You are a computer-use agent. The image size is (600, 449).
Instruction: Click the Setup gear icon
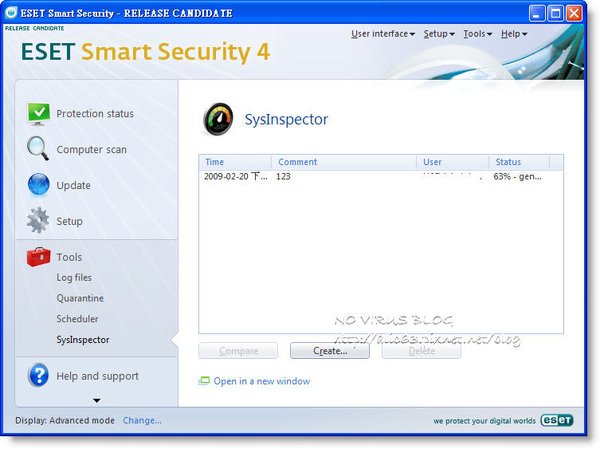click(x=38, y=220)
